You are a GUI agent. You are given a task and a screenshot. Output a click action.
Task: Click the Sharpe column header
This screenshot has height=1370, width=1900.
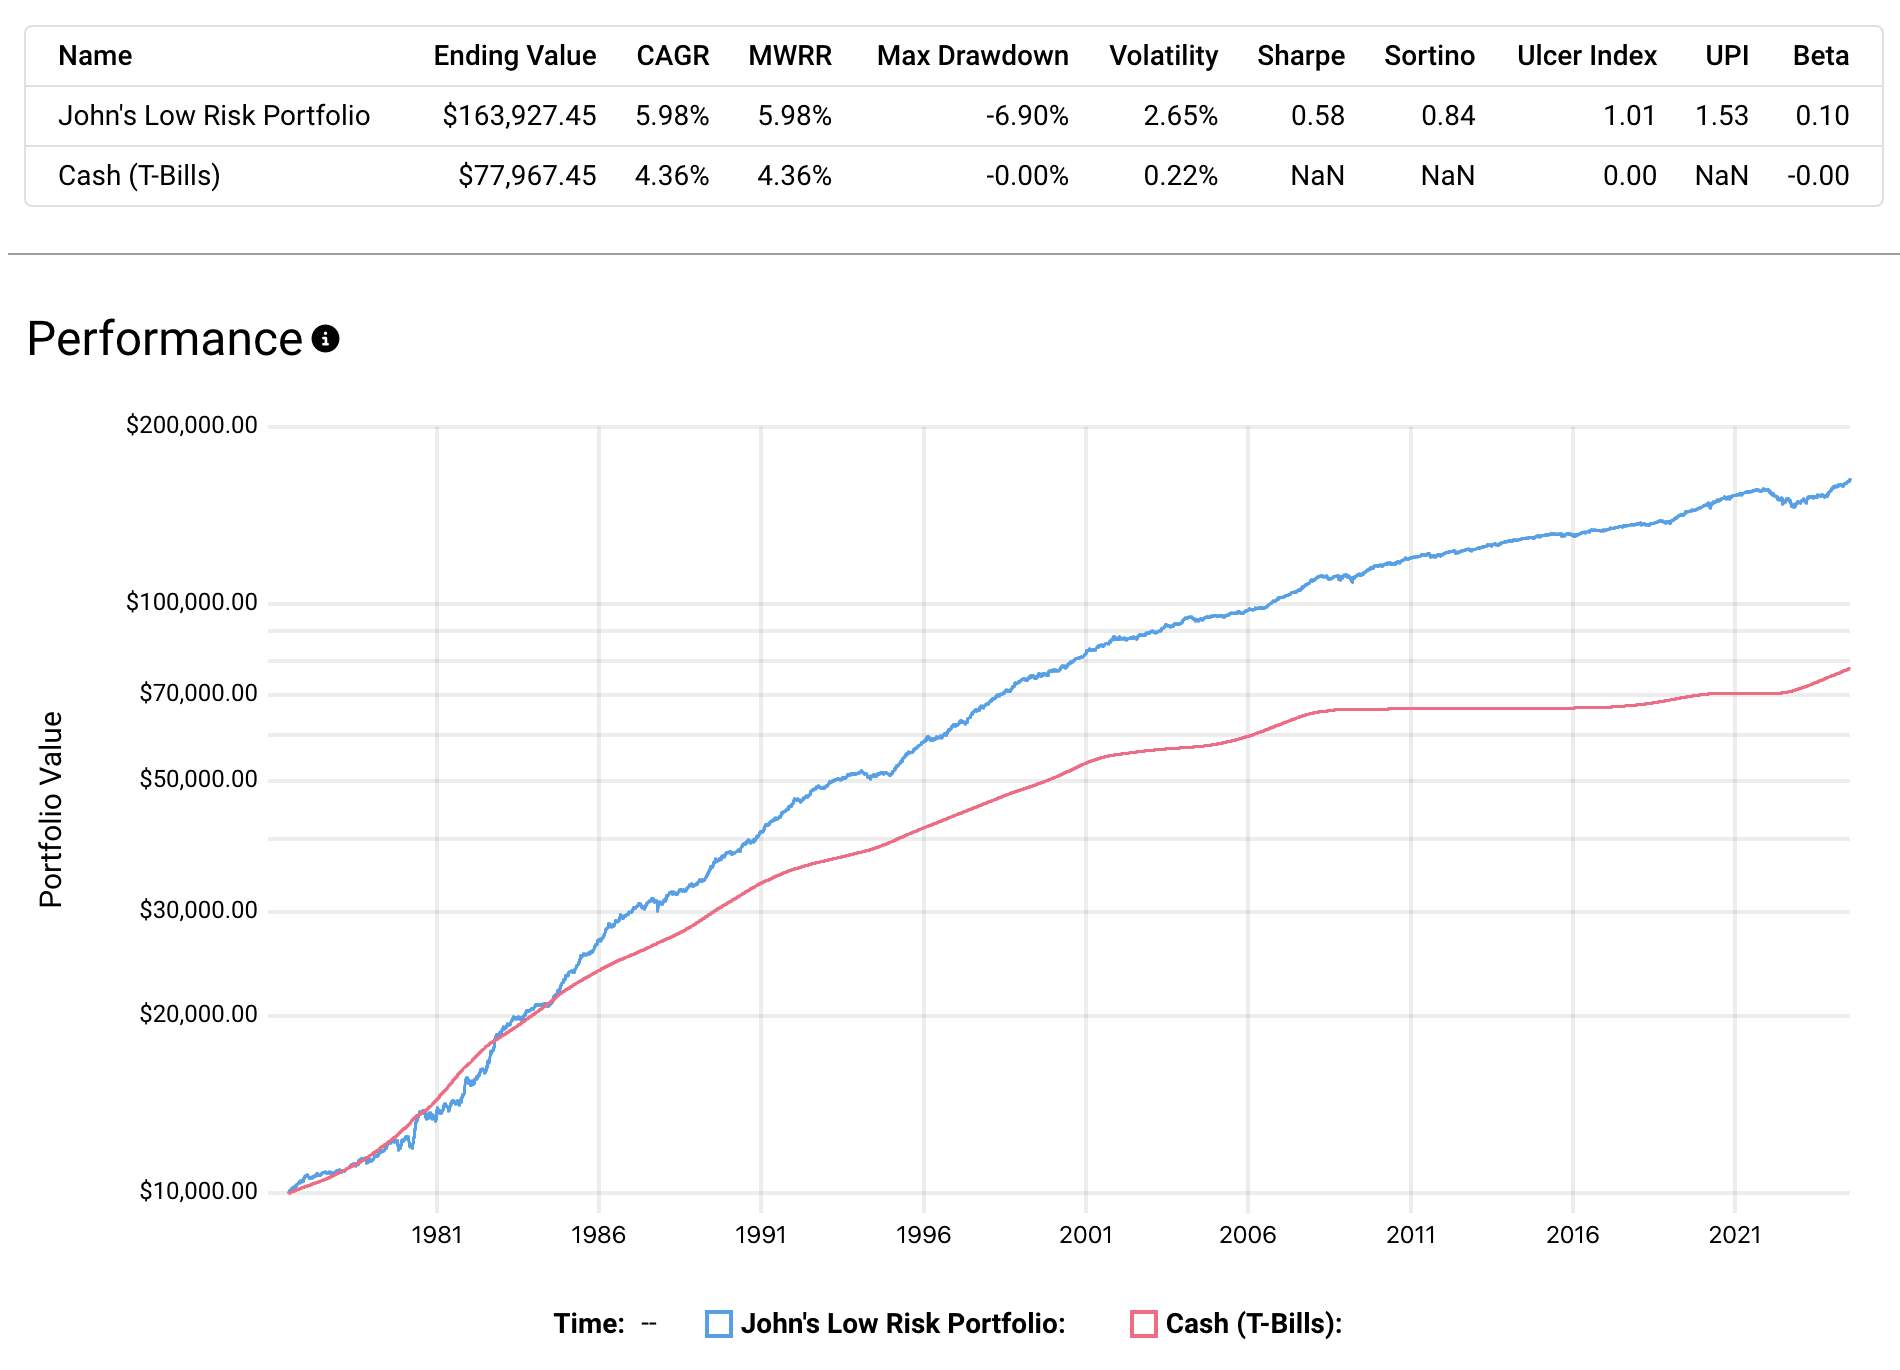pyautogui.click(x=1300, y=56)
